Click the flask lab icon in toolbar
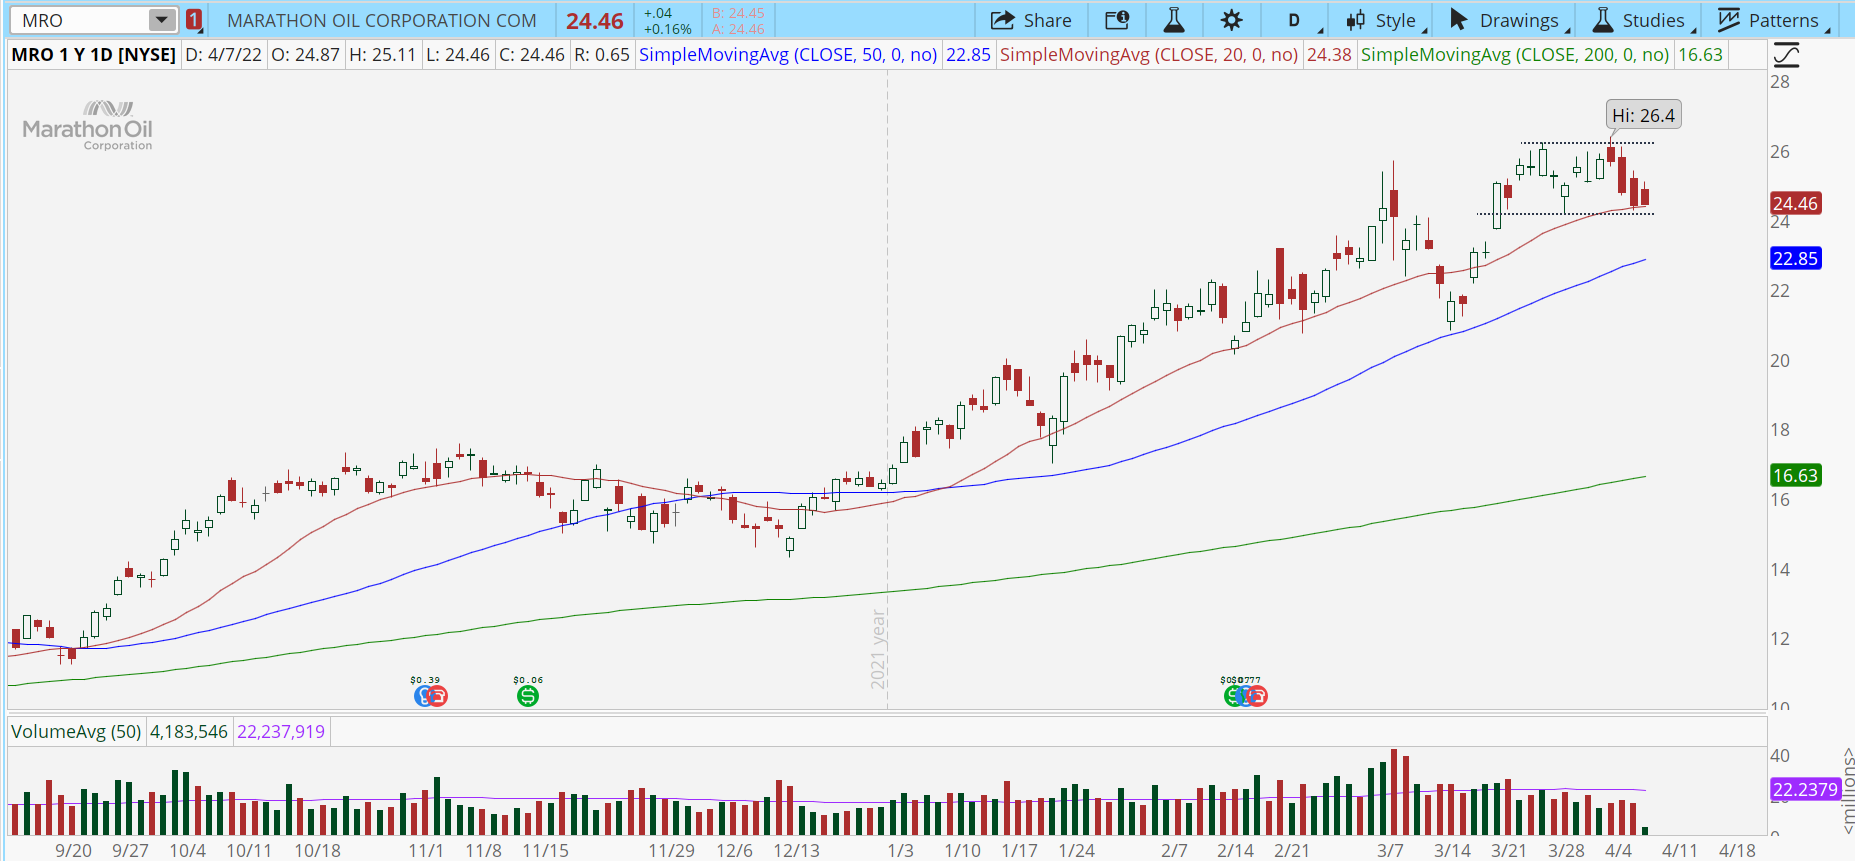Image resolution: width=1855 pixels, height=861 pixels. click(1174, 20)
